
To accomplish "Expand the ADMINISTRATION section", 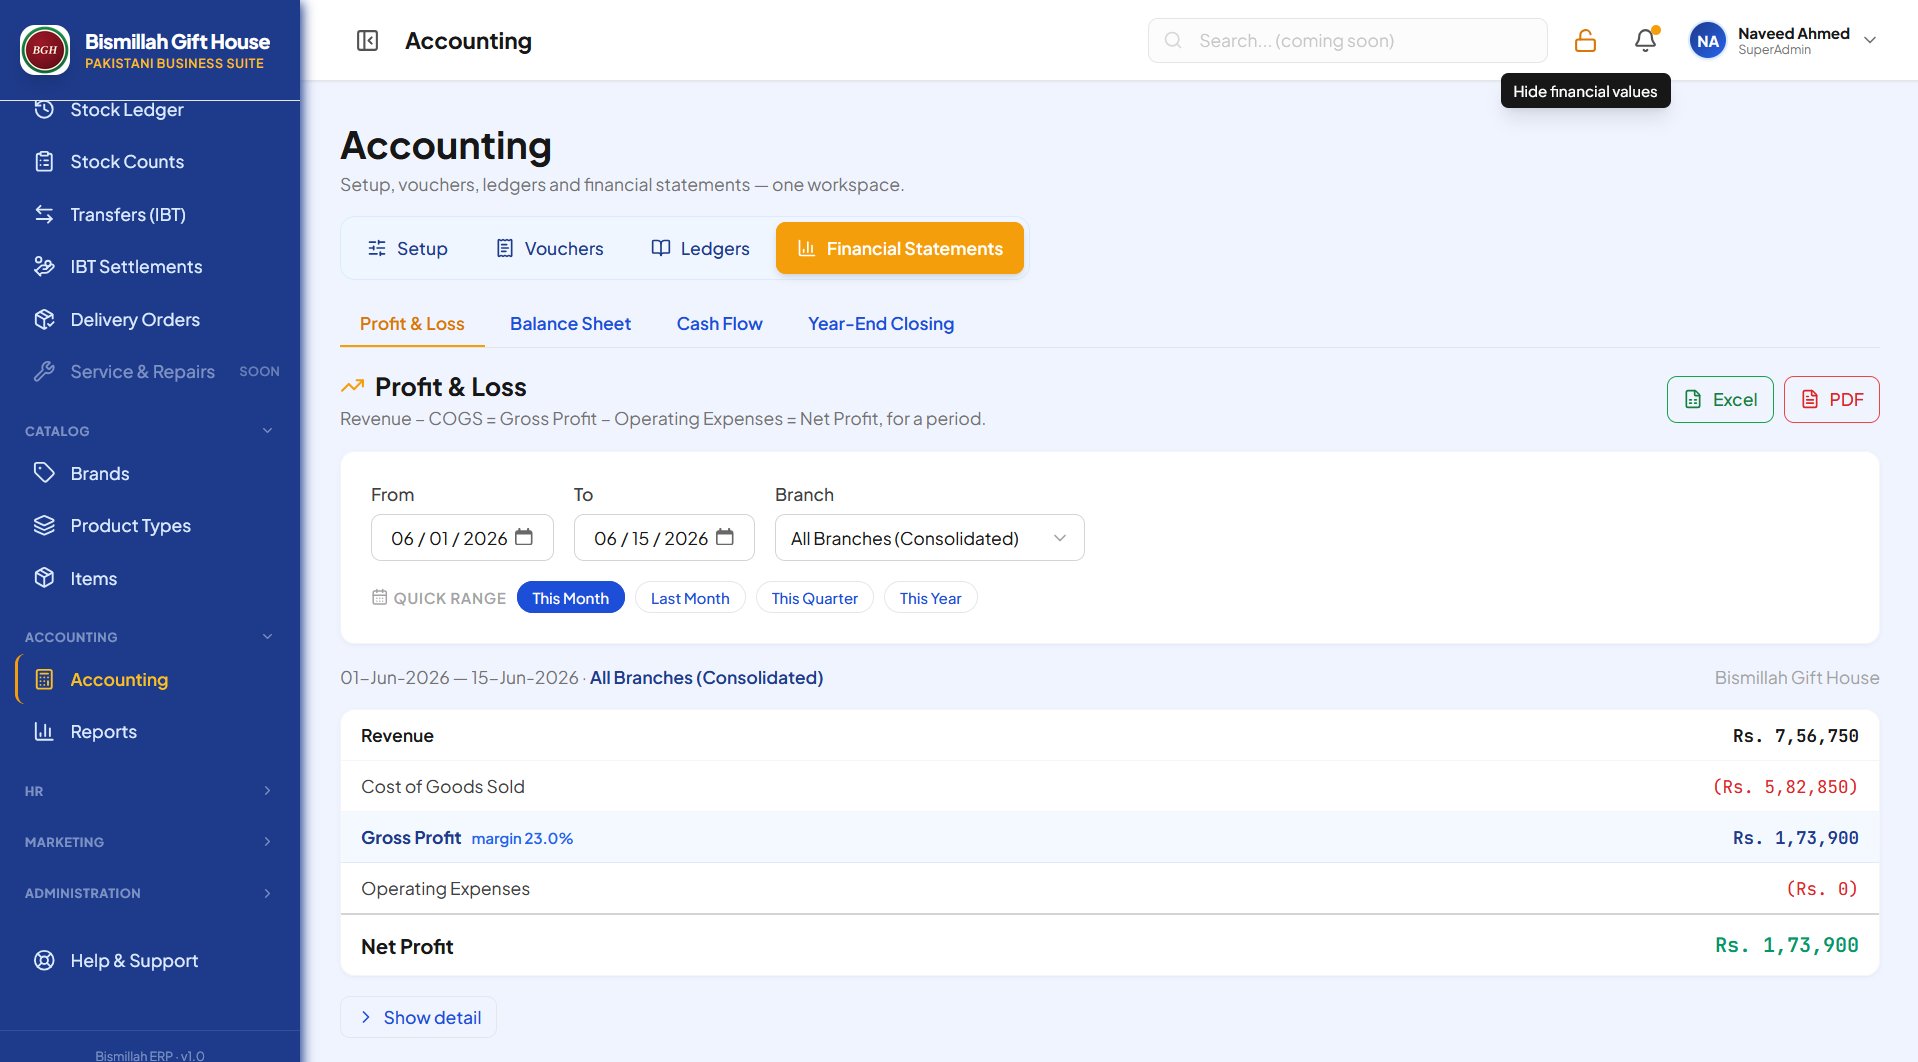I will tap(267, 893).
